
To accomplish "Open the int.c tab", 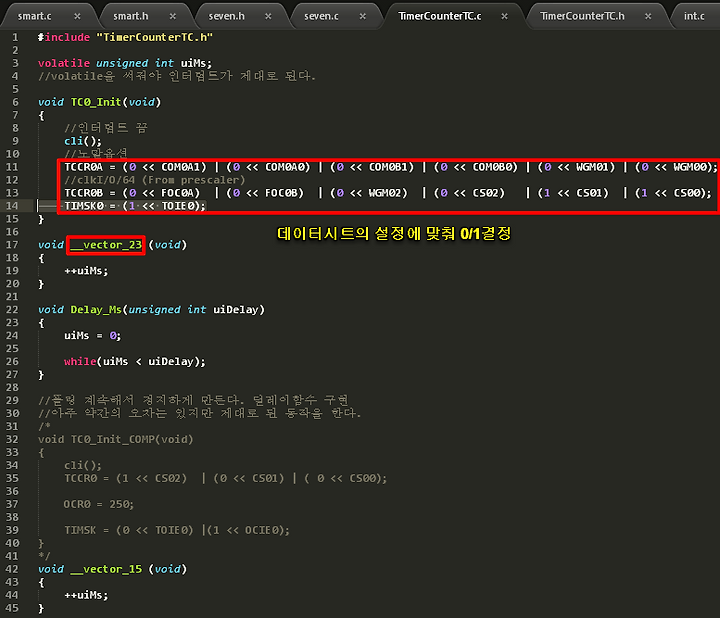I will coord(694,16).
